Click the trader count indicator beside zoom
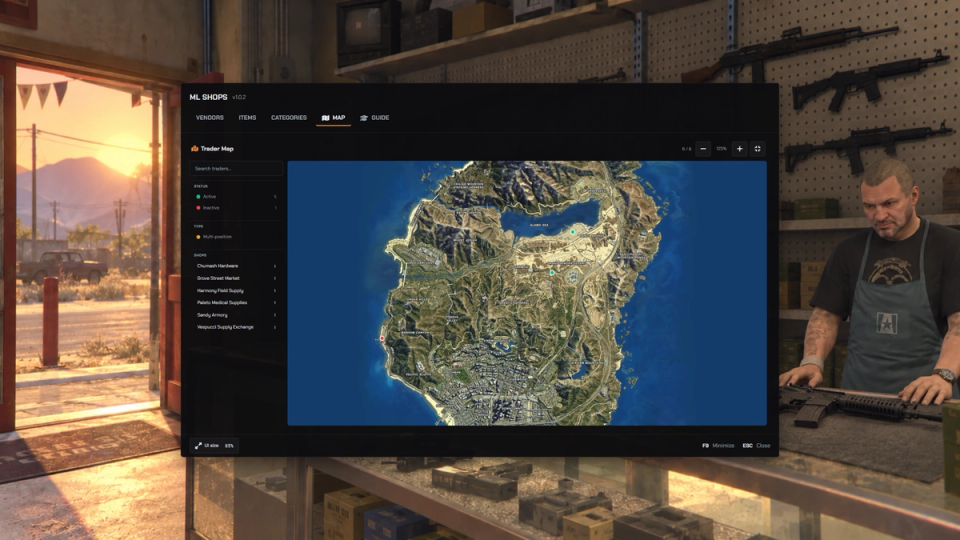The height and width of the screenshot is (540, 960). (x=686, y=149)
